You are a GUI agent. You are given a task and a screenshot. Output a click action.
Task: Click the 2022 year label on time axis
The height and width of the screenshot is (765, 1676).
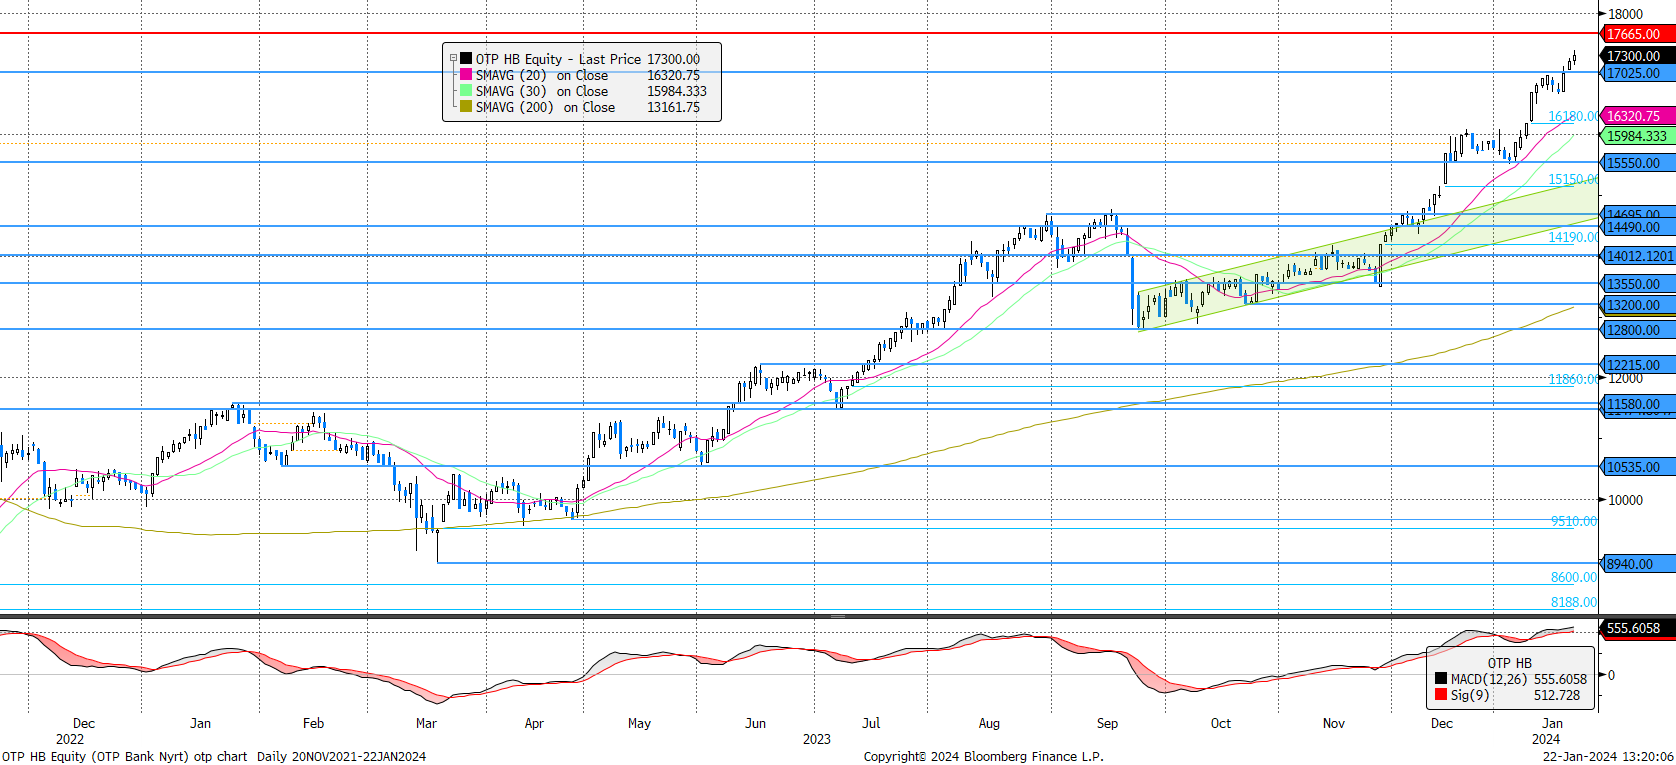(x=70, y=739)
